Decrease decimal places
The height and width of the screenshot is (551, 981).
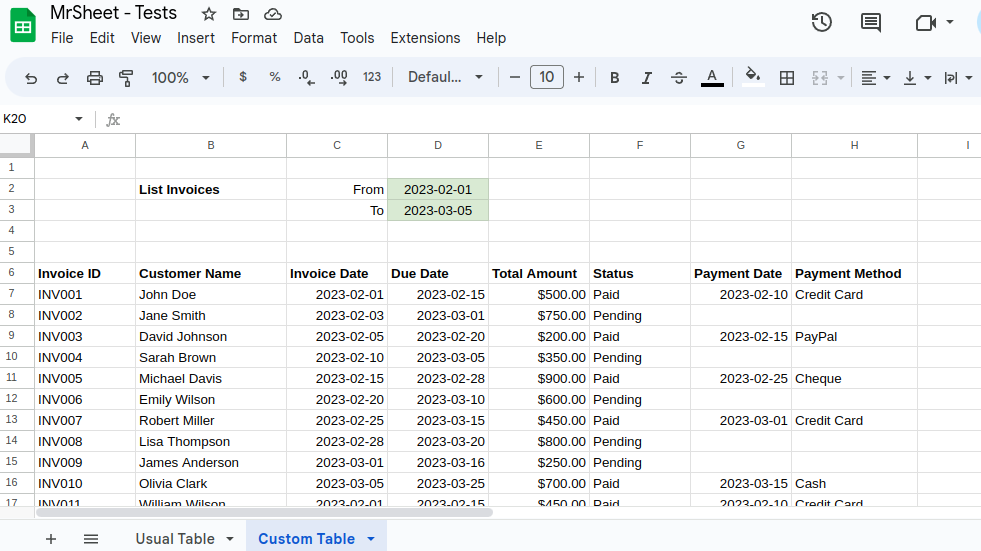(307, 78)
